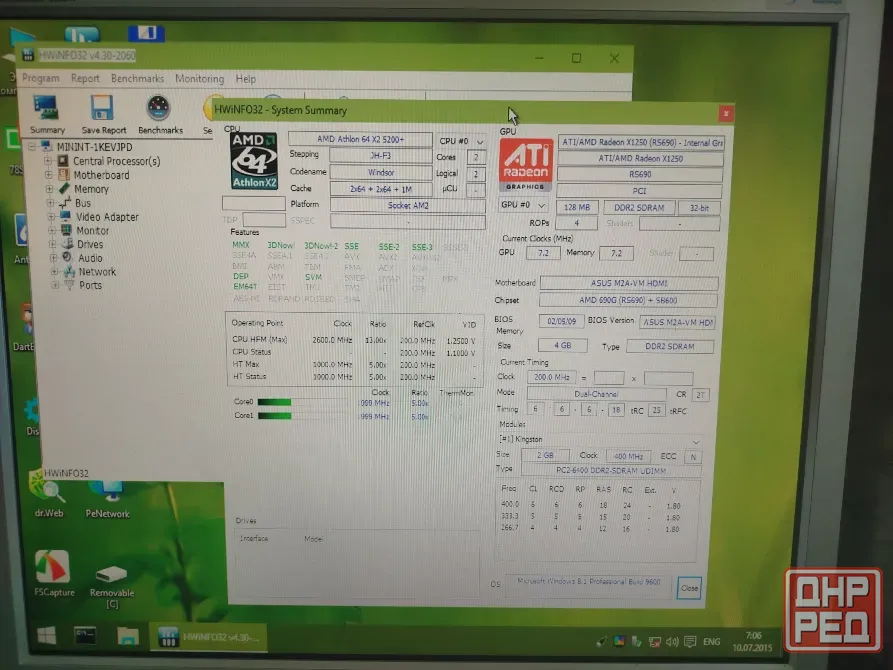Click the AMD Athlon X2 logo
Viewport: 893px width, 670px height.
[254, 161]
